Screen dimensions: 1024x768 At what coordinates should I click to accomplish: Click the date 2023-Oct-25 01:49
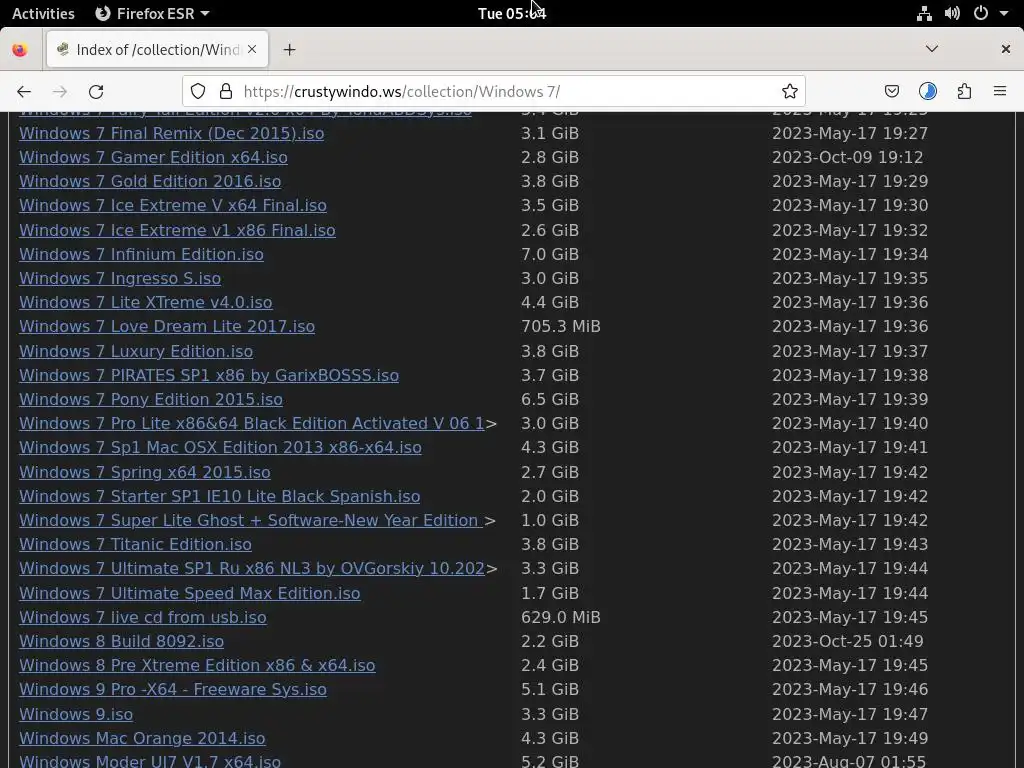(848, 641)
